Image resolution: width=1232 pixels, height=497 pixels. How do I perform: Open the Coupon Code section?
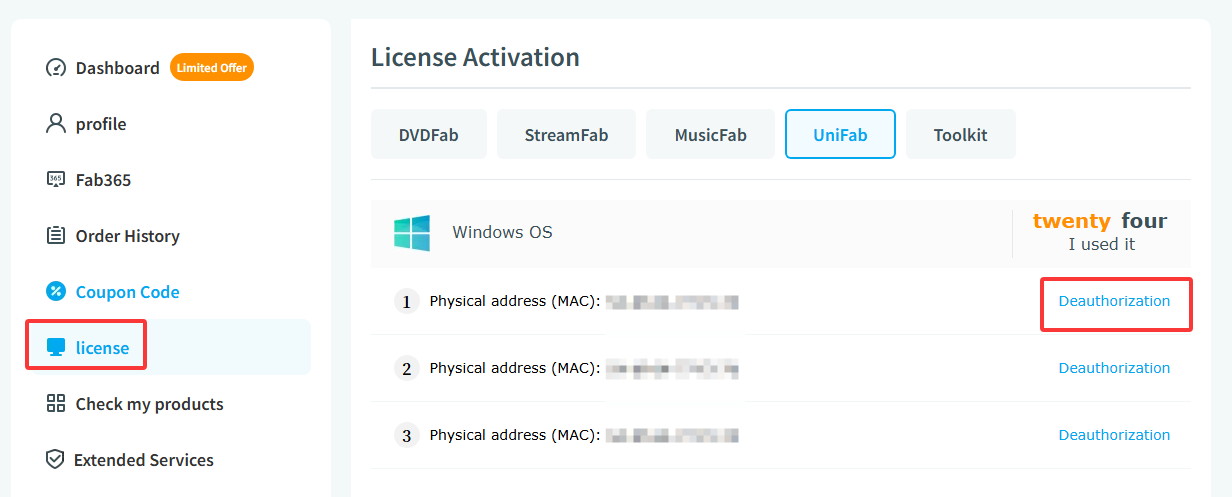click(x=128, y=292)
